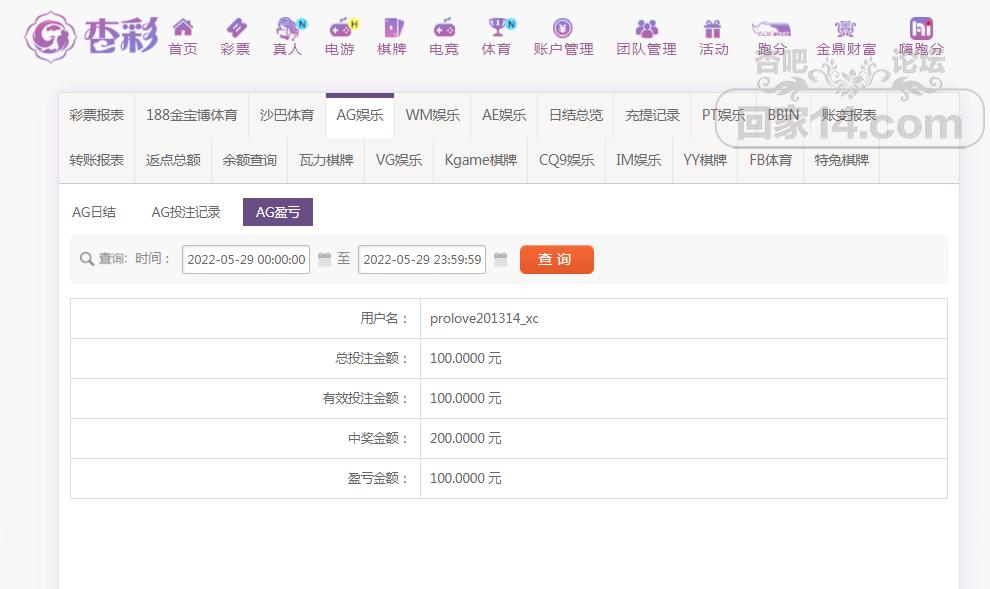Switch to the AG投注记录 tab
This screenshot has height=589, width=990.
point(186,212)
